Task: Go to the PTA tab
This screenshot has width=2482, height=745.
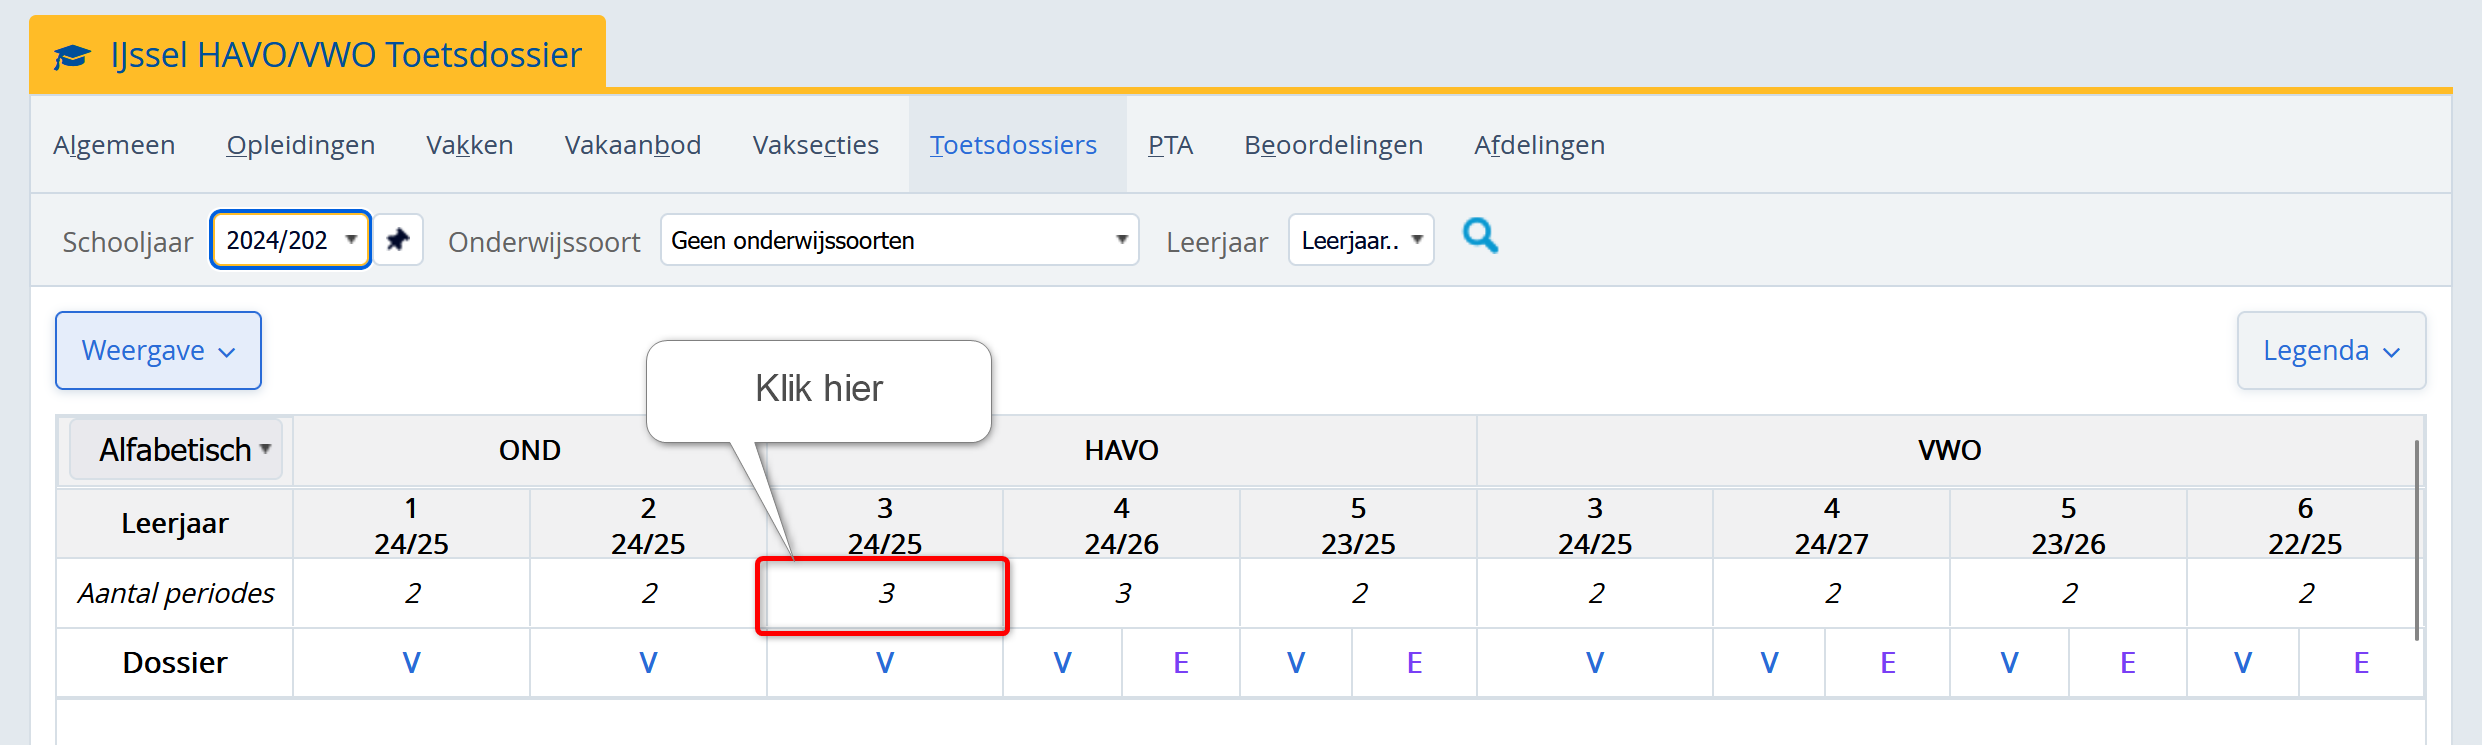Action: coord(1170,145)
